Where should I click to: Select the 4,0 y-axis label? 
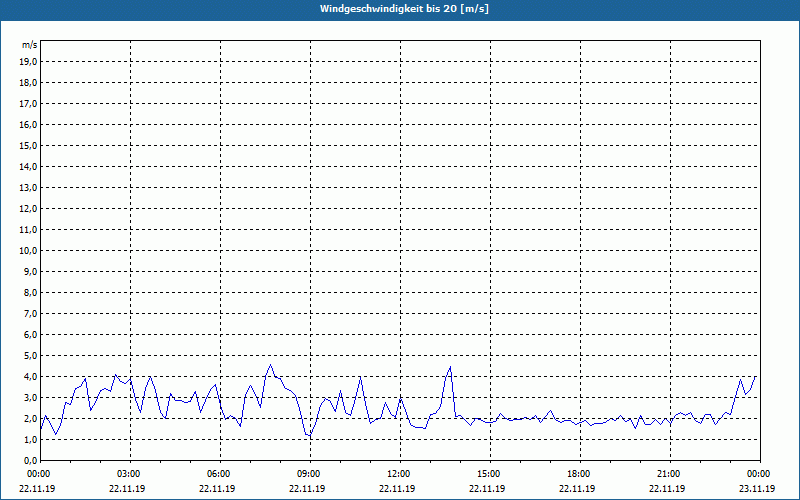point(32,377)
